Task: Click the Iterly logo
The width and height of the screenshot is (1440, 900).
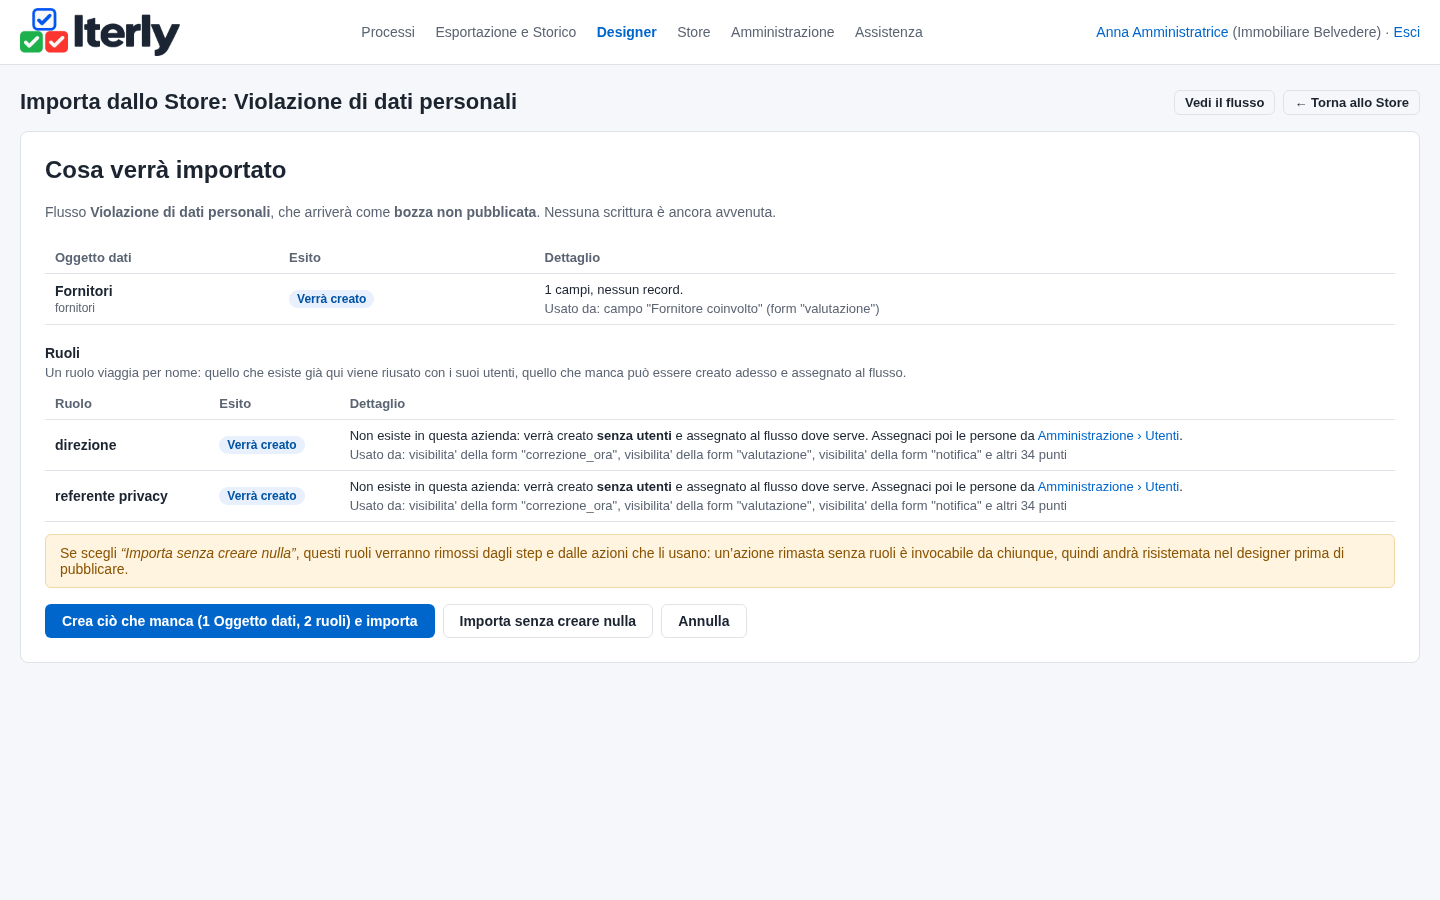Action: 100,32
